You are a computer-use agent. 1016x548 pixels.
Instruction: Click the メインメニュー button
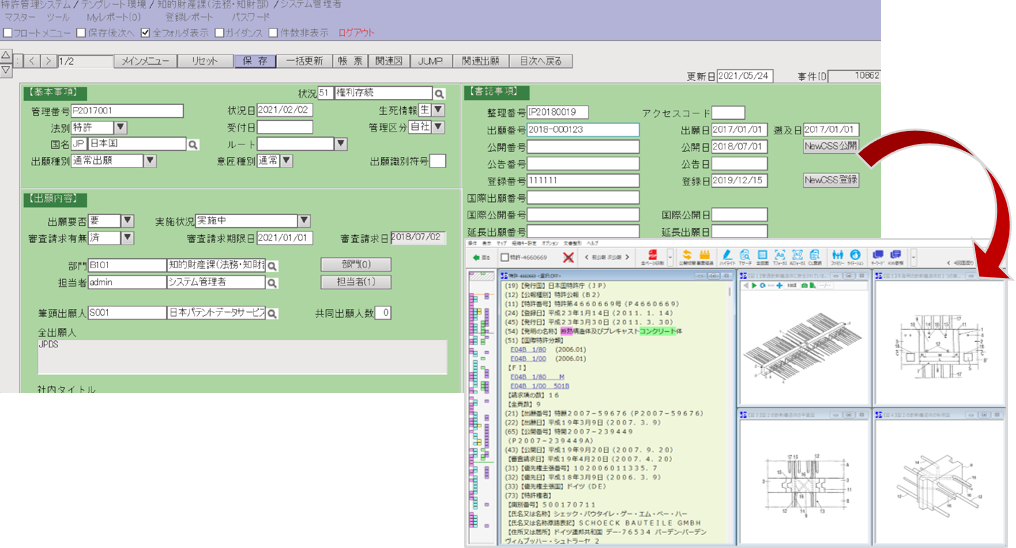(x=145, y=61)
